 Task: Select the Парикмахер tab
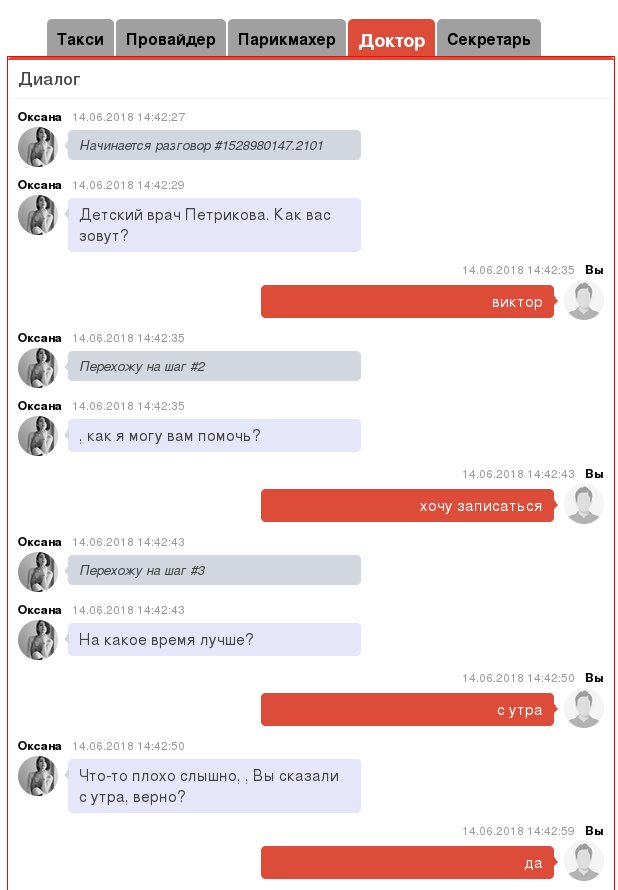coord(287,38)
